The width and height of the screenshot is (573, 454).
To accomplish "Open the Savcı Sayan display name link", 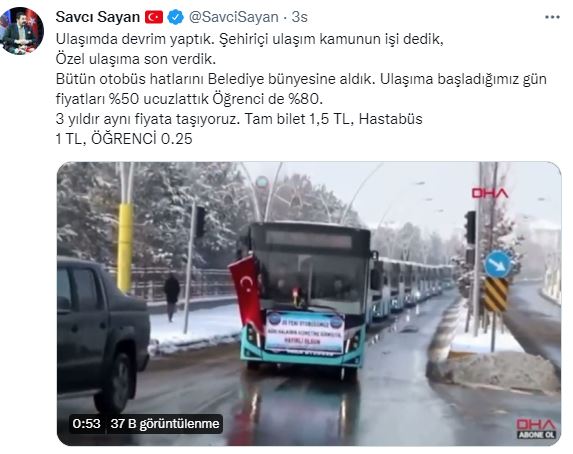I will point(98,17).
